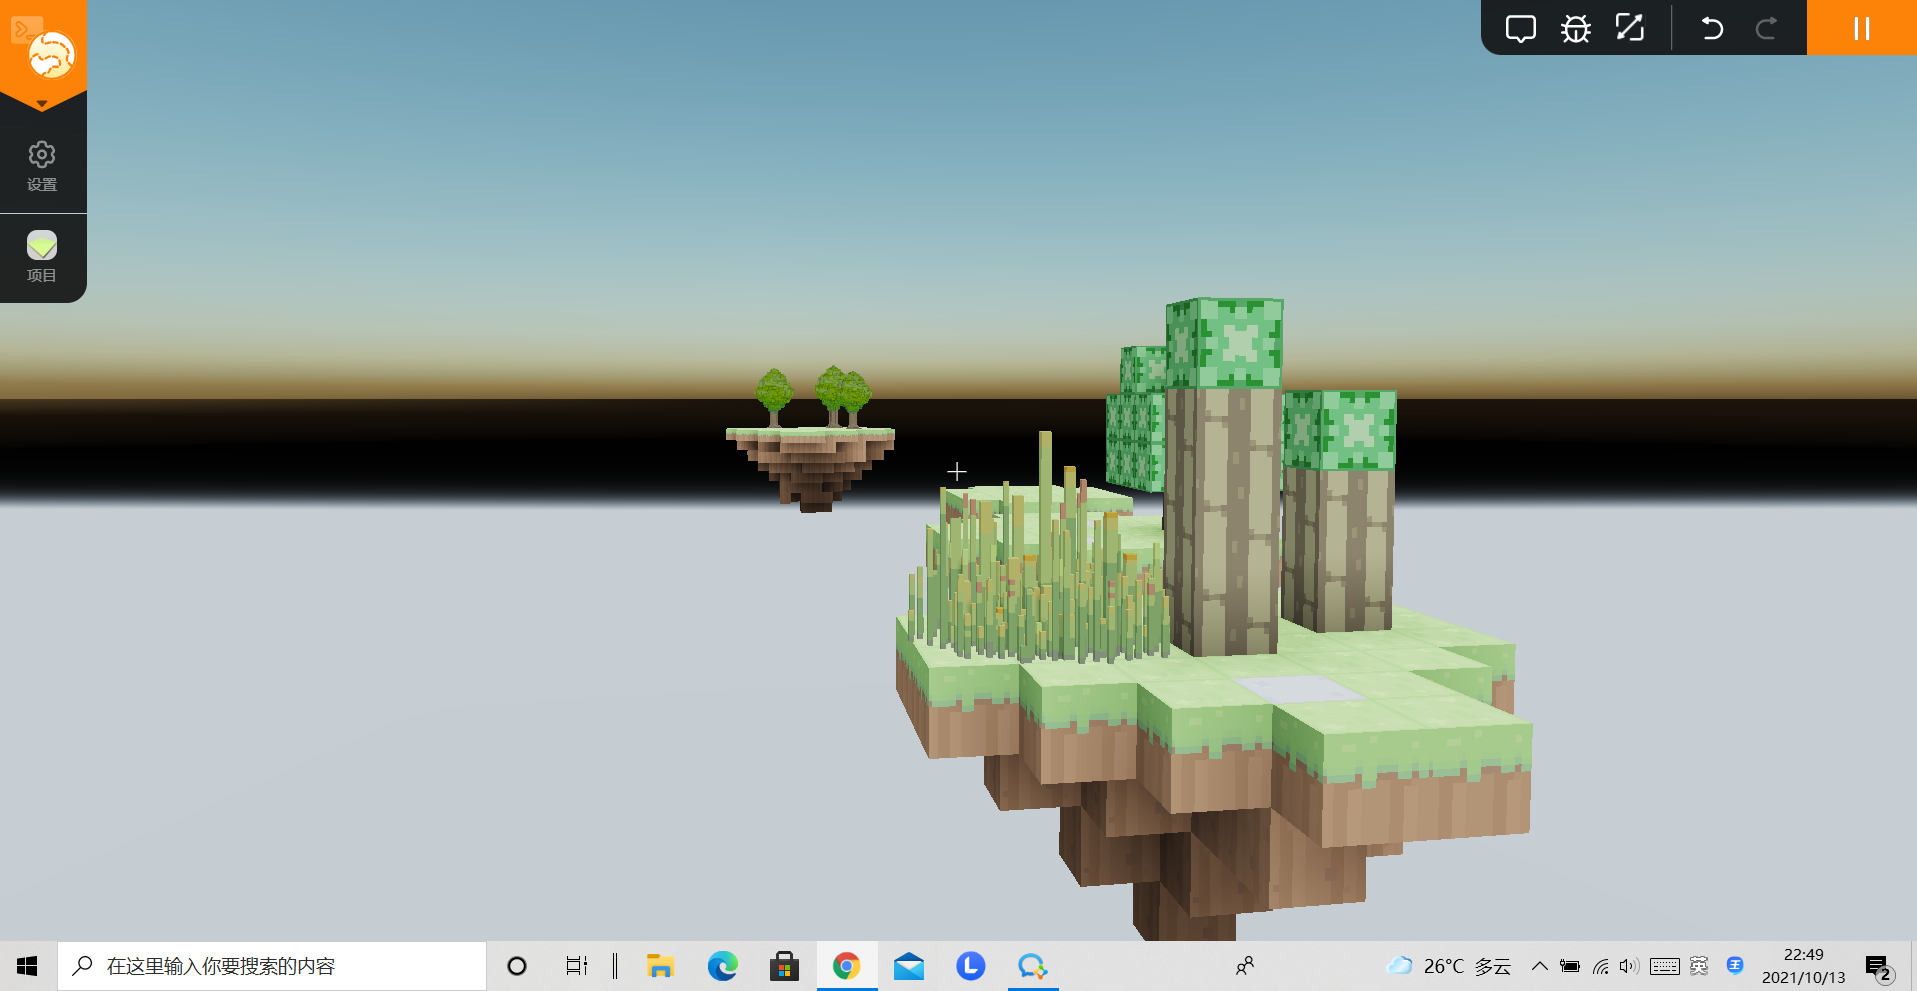Pause the running game

(1861, 28)
